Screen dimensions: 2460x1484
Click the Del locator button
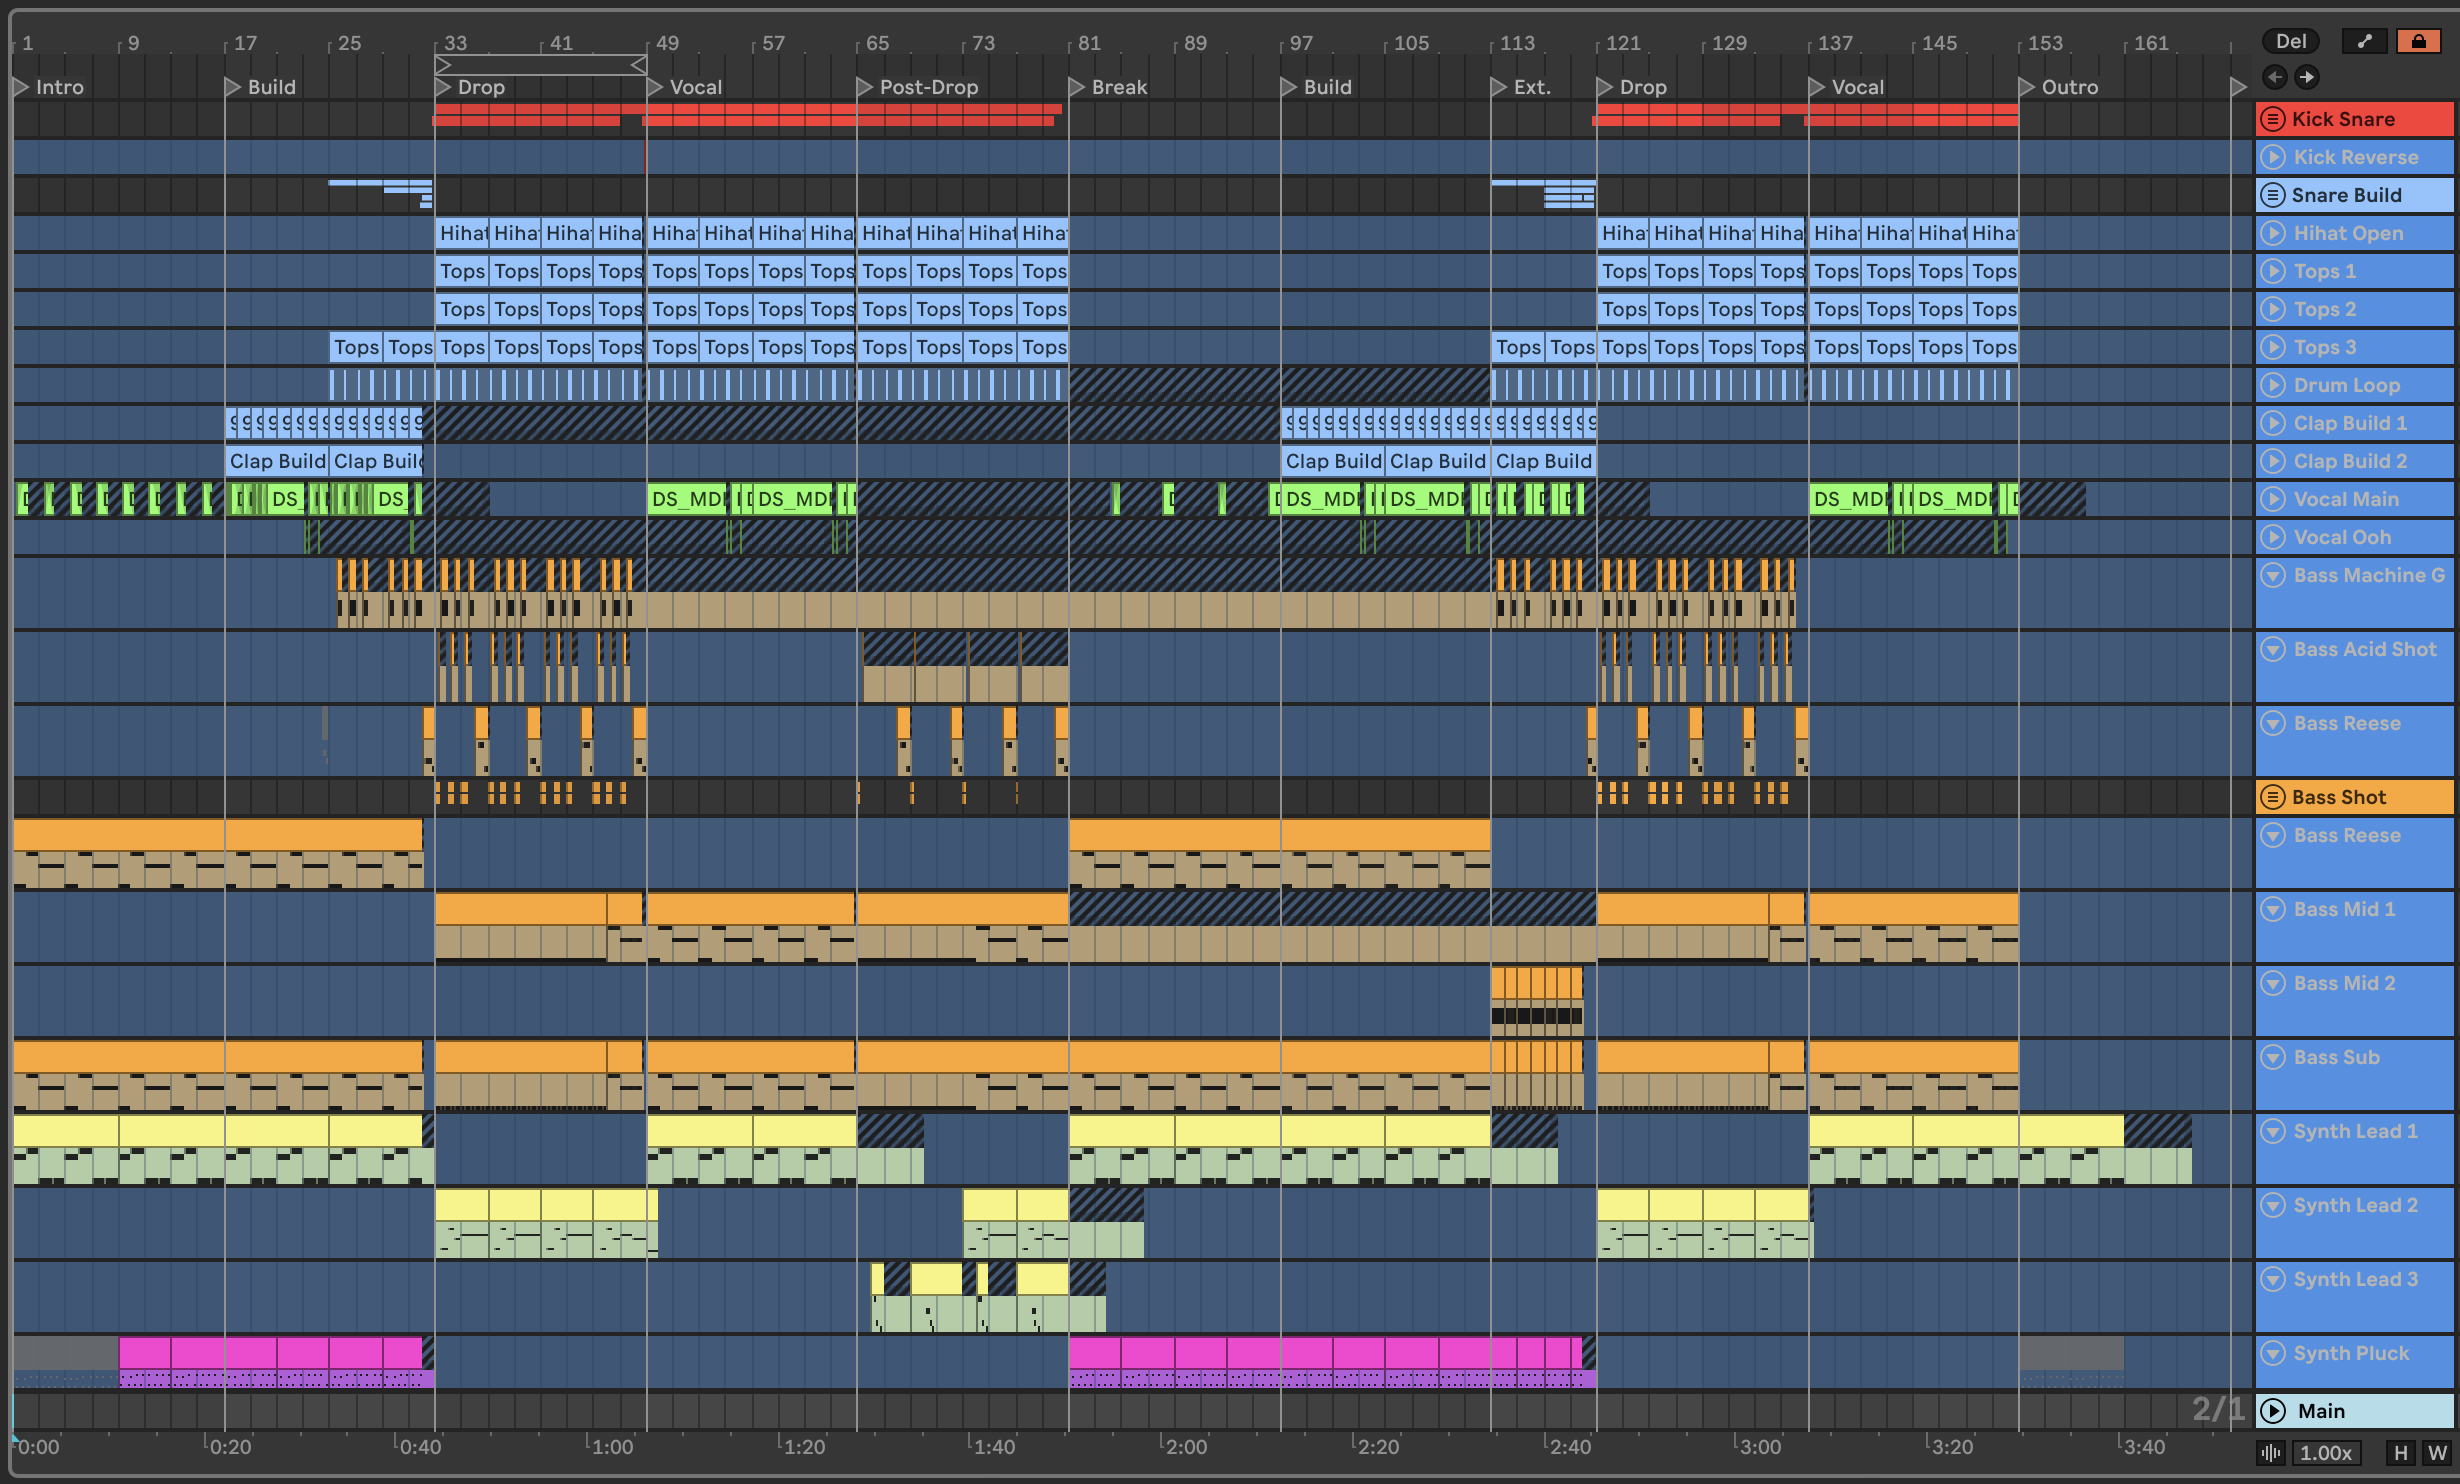[x=2291, y=41]
